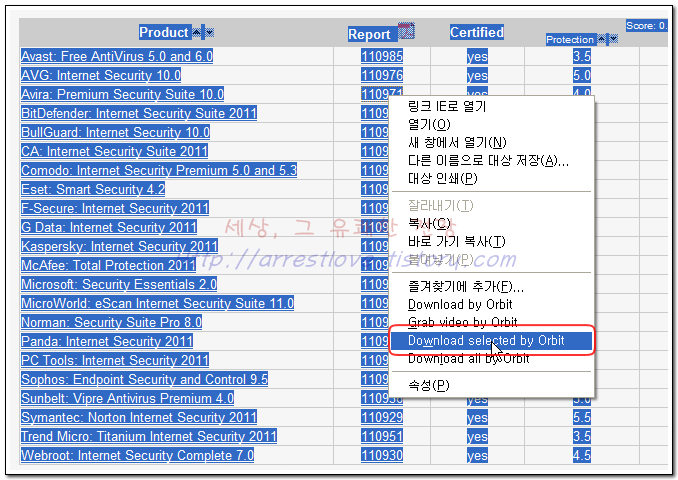Image resolution: width=678 pixels, height=480 pixels.
Task: Click Trend Micro's 3.5 protection score
Action: pyautogui.click(x=582, y=436)
